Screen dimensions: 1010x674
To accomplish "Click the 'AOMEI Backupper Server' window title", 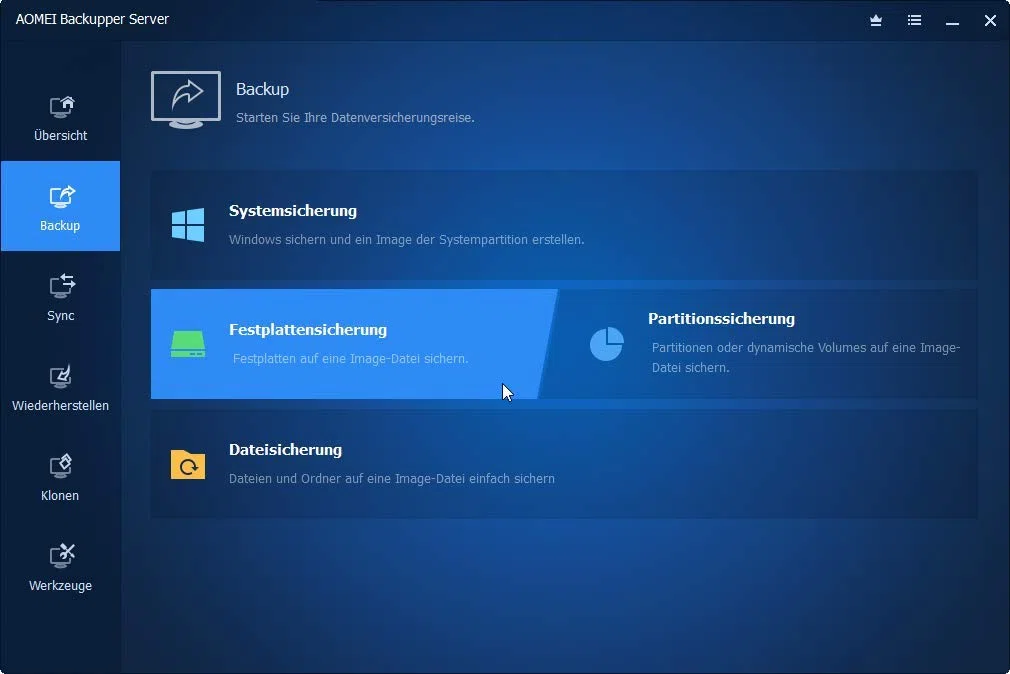I will 92,19.
